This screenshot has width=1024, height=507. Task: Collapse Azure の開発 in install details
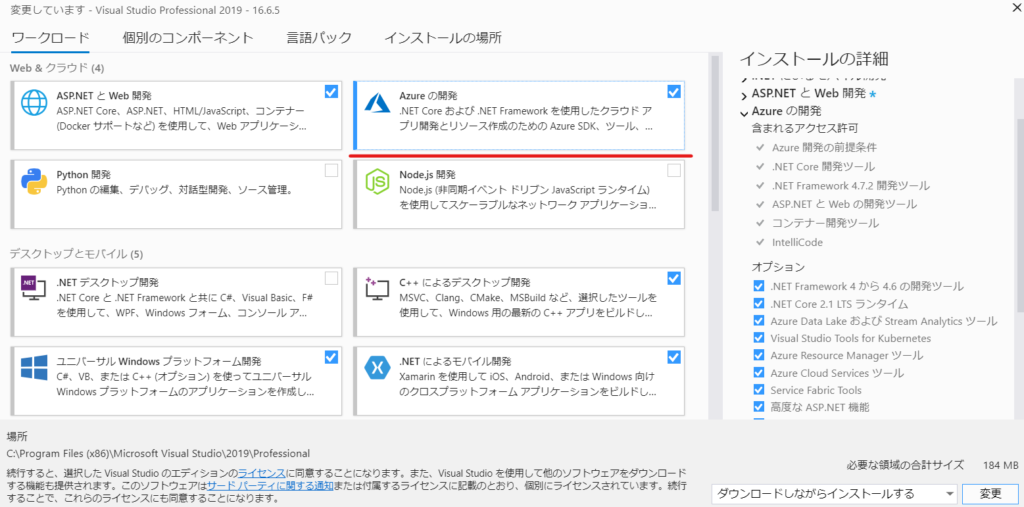[744, 113]
